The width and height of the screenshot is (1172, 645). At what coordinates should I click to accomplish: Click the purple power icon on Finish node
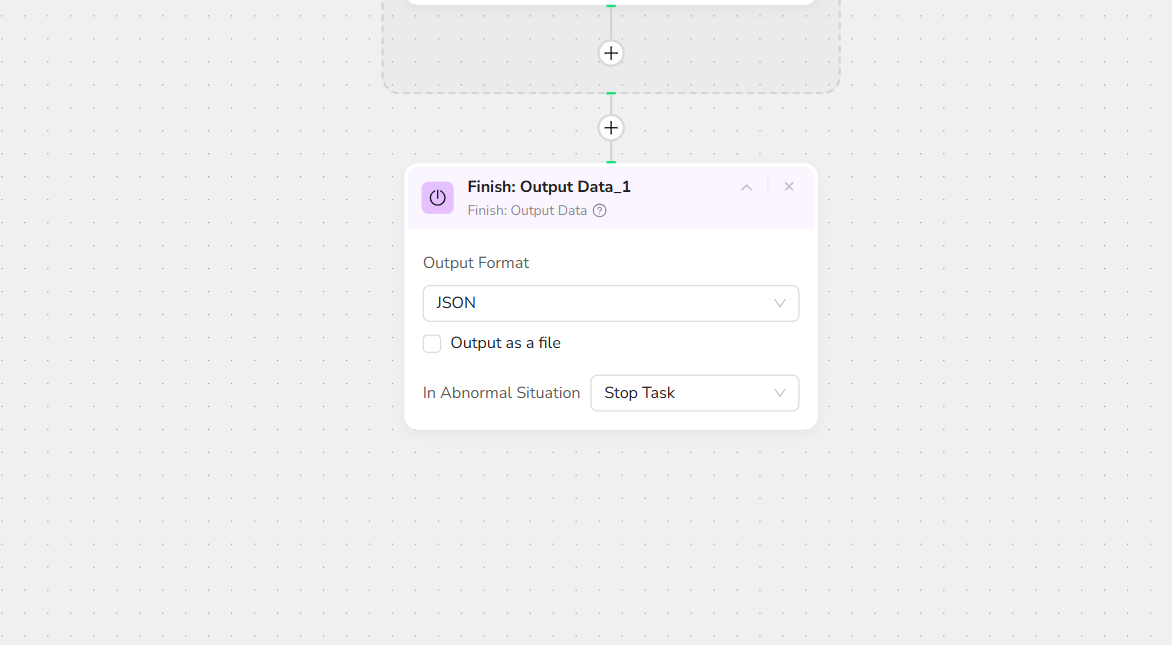tap(437, 198)
